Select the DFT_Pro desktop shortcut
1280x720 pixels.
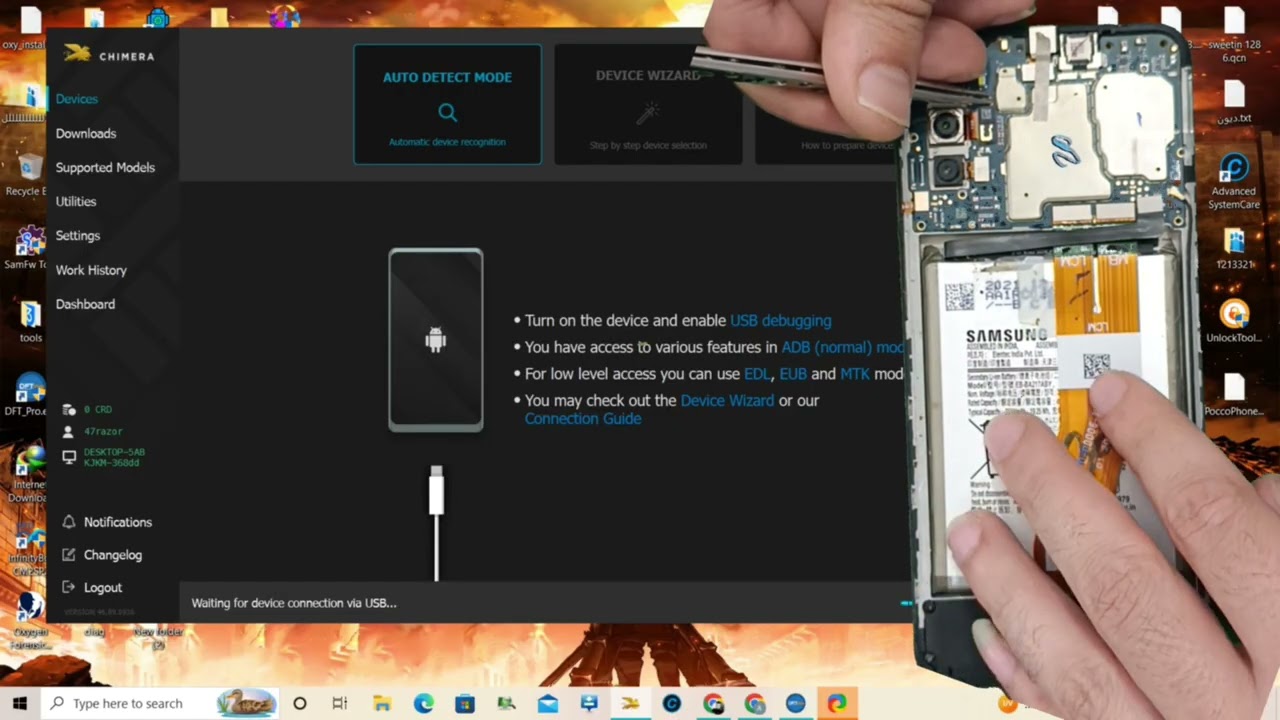tap(27, 395)
